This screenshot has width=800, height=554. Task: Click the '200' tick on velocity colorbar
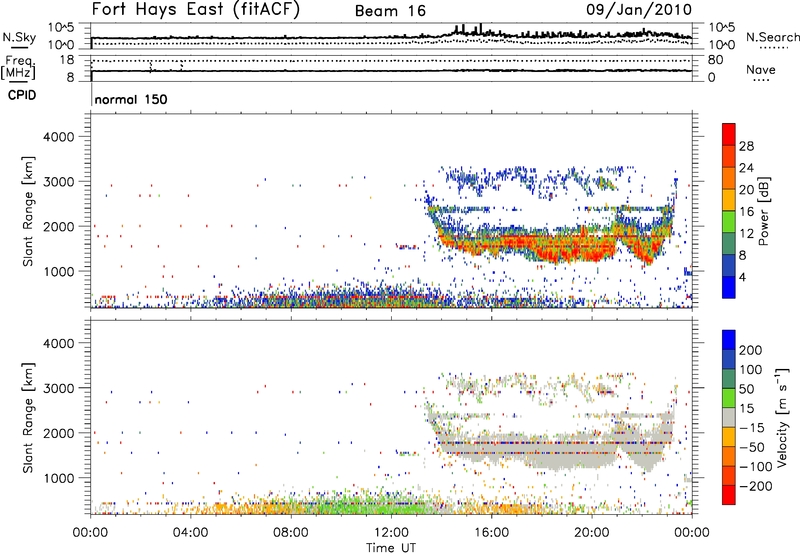(751, 350)
